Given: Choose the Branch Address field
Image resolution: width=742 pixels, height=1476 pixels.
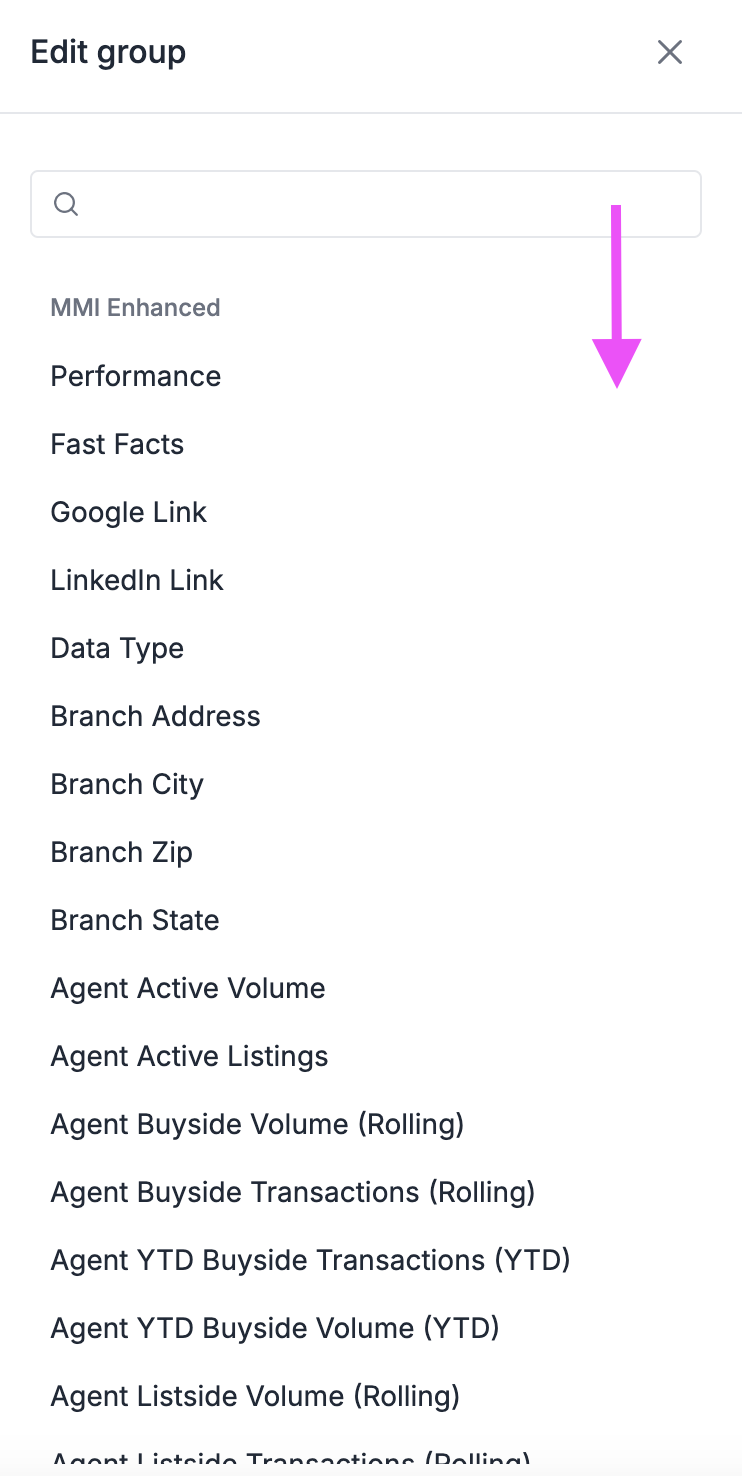Looking at the screenshot, I should [155, 716].
